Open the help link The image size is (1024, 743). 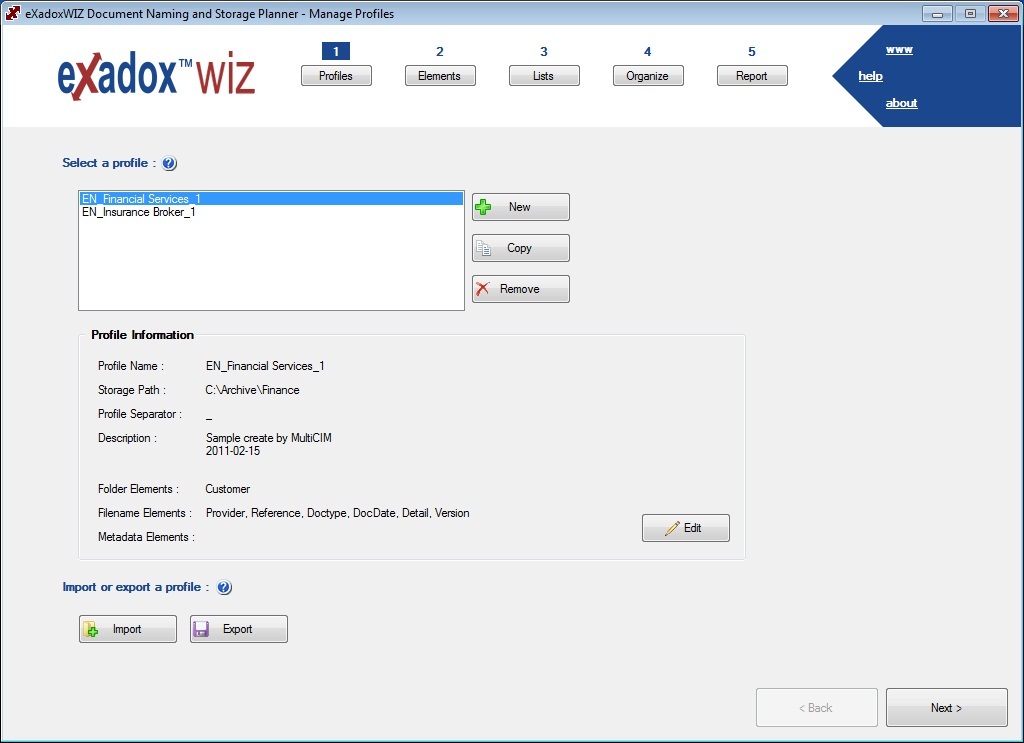click(870, 76)
